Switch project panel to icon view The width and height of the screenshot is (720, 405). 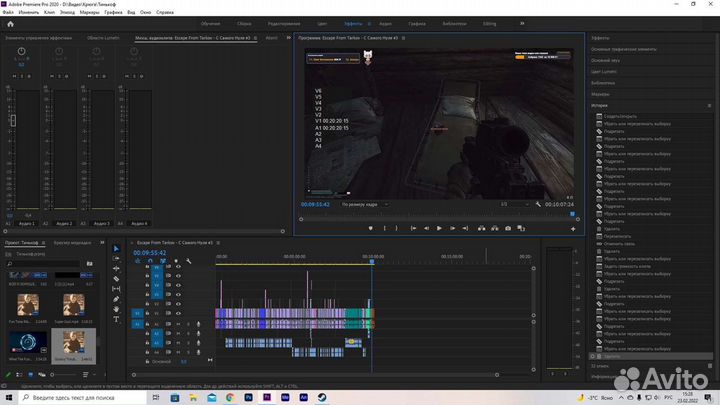pyautogui.click(x=30, y=375)
